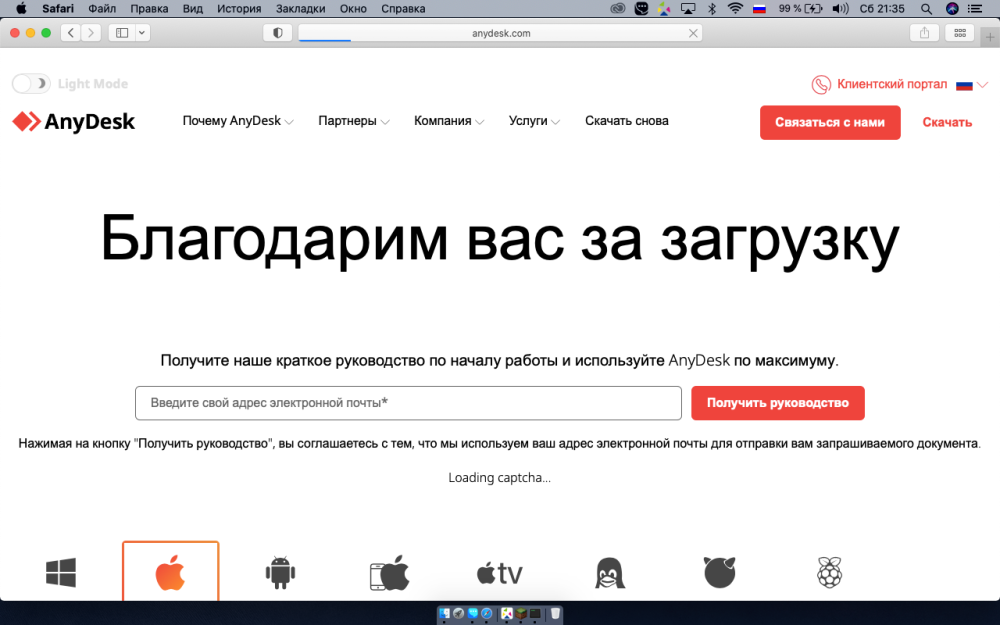
Task: Expand the Компания menu
Action: (x=448, y=121)
